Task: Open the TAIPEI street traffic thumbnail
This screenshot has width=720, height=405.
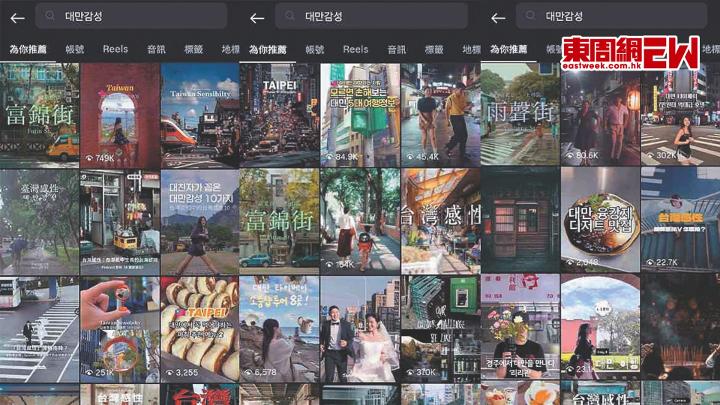Action: (x=279, y=115)
